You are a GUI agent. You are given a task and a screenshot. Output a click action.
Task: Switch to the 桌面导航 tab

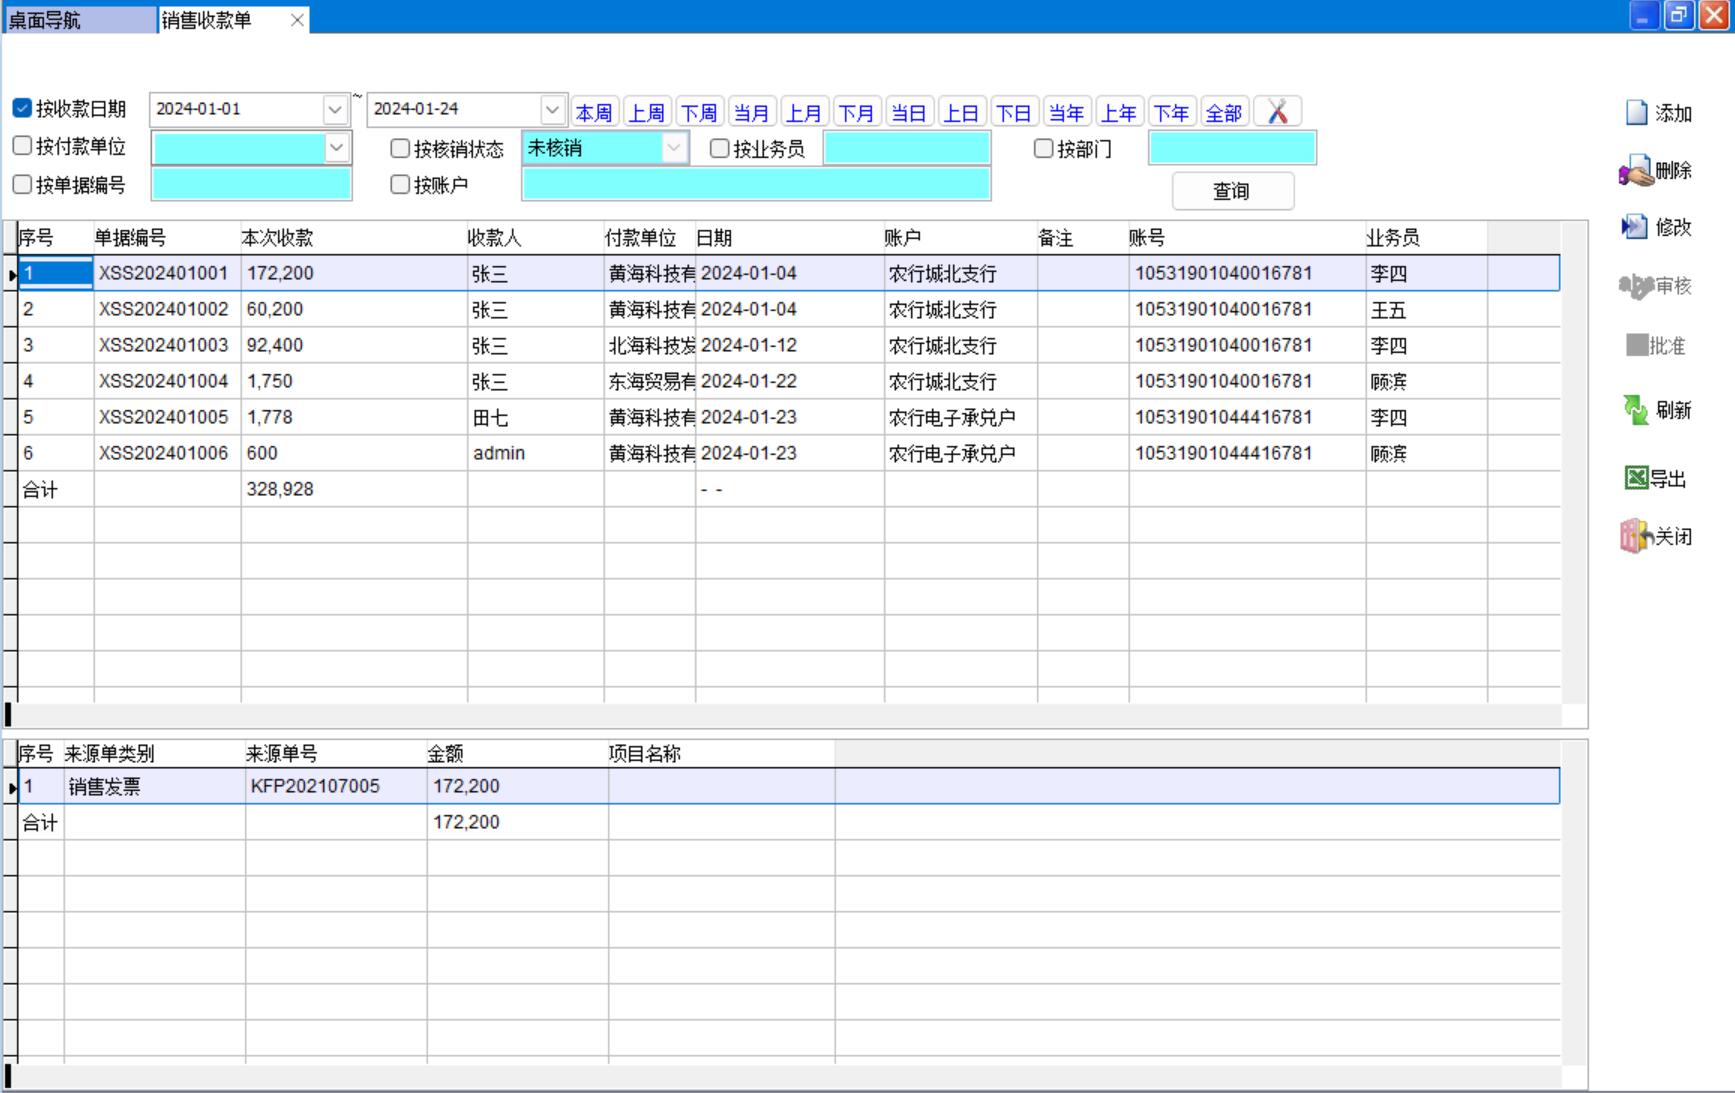coord(78,20)
